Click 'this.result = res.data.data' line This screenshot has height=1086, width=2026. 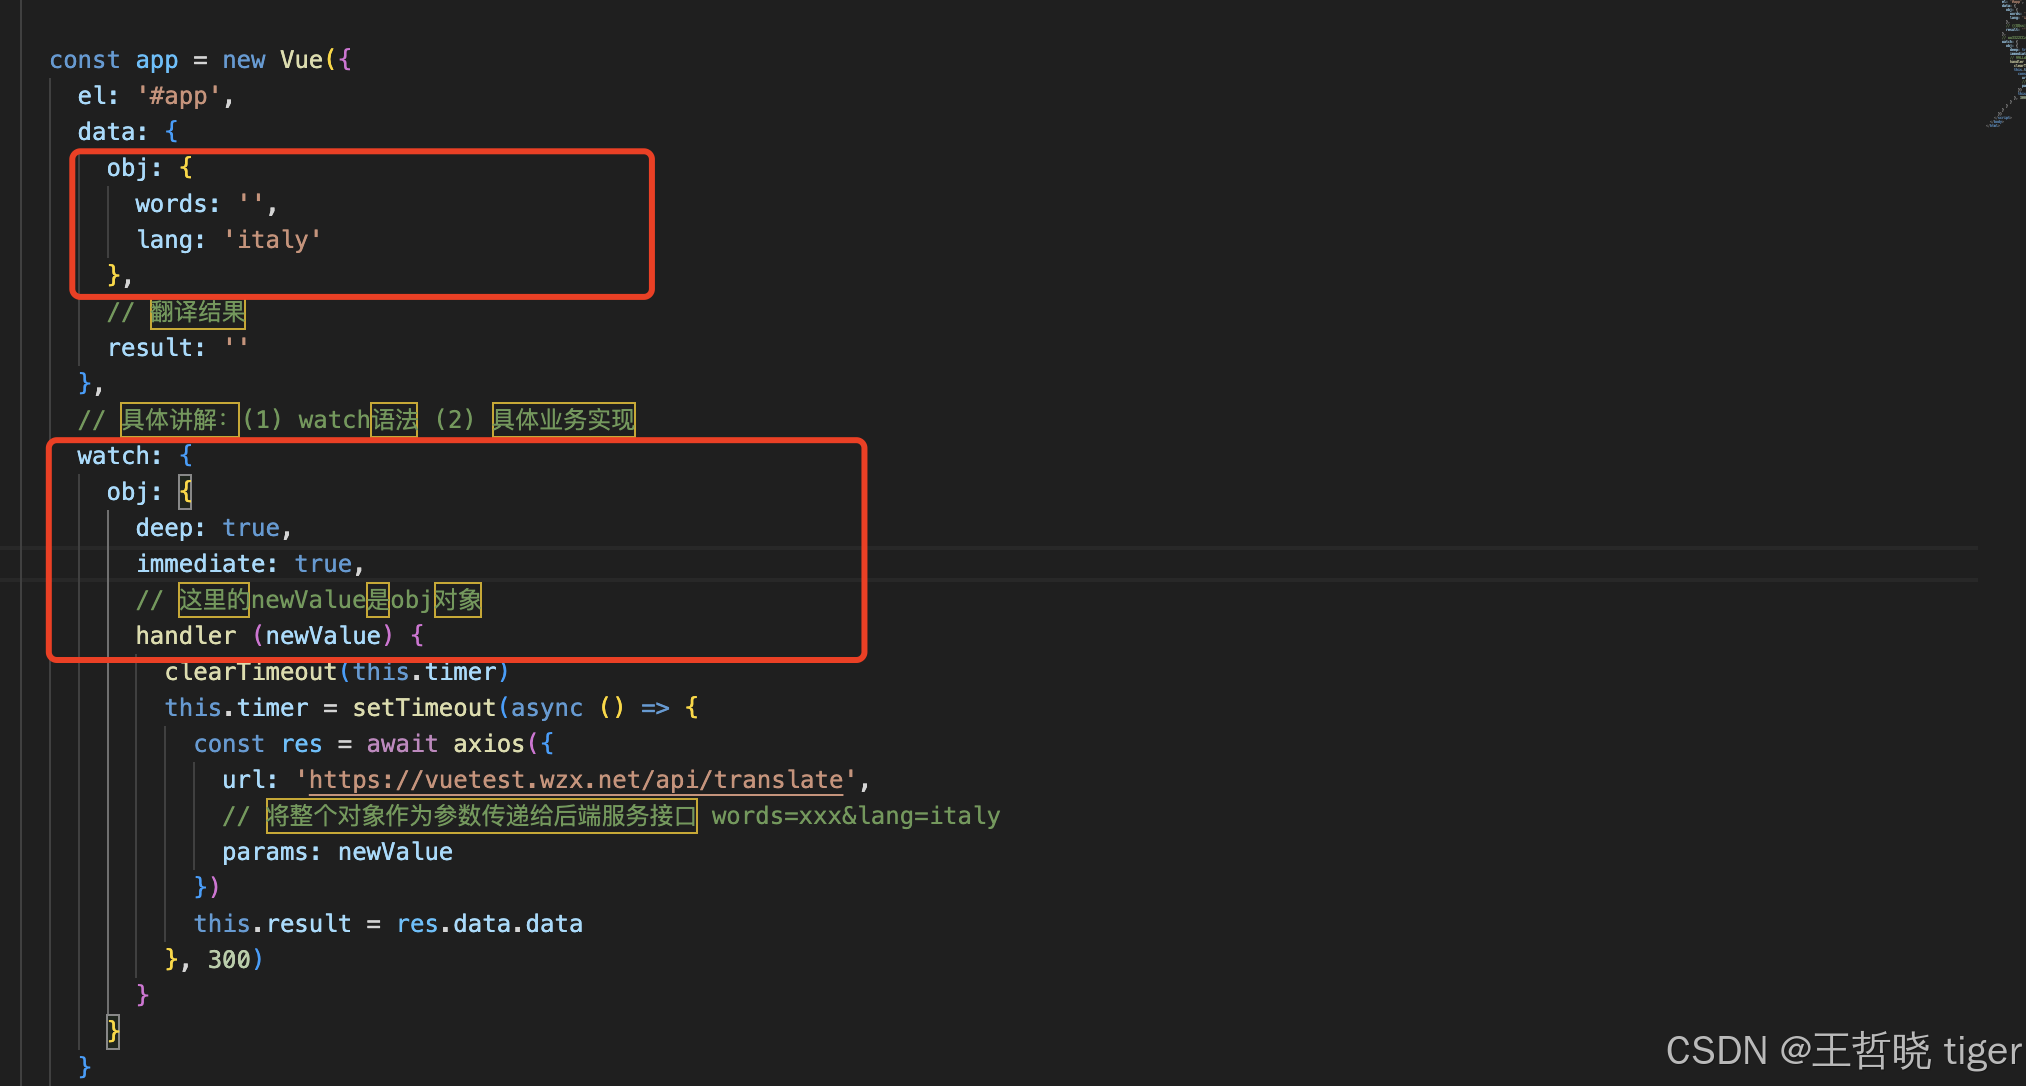tap(388, 924)
